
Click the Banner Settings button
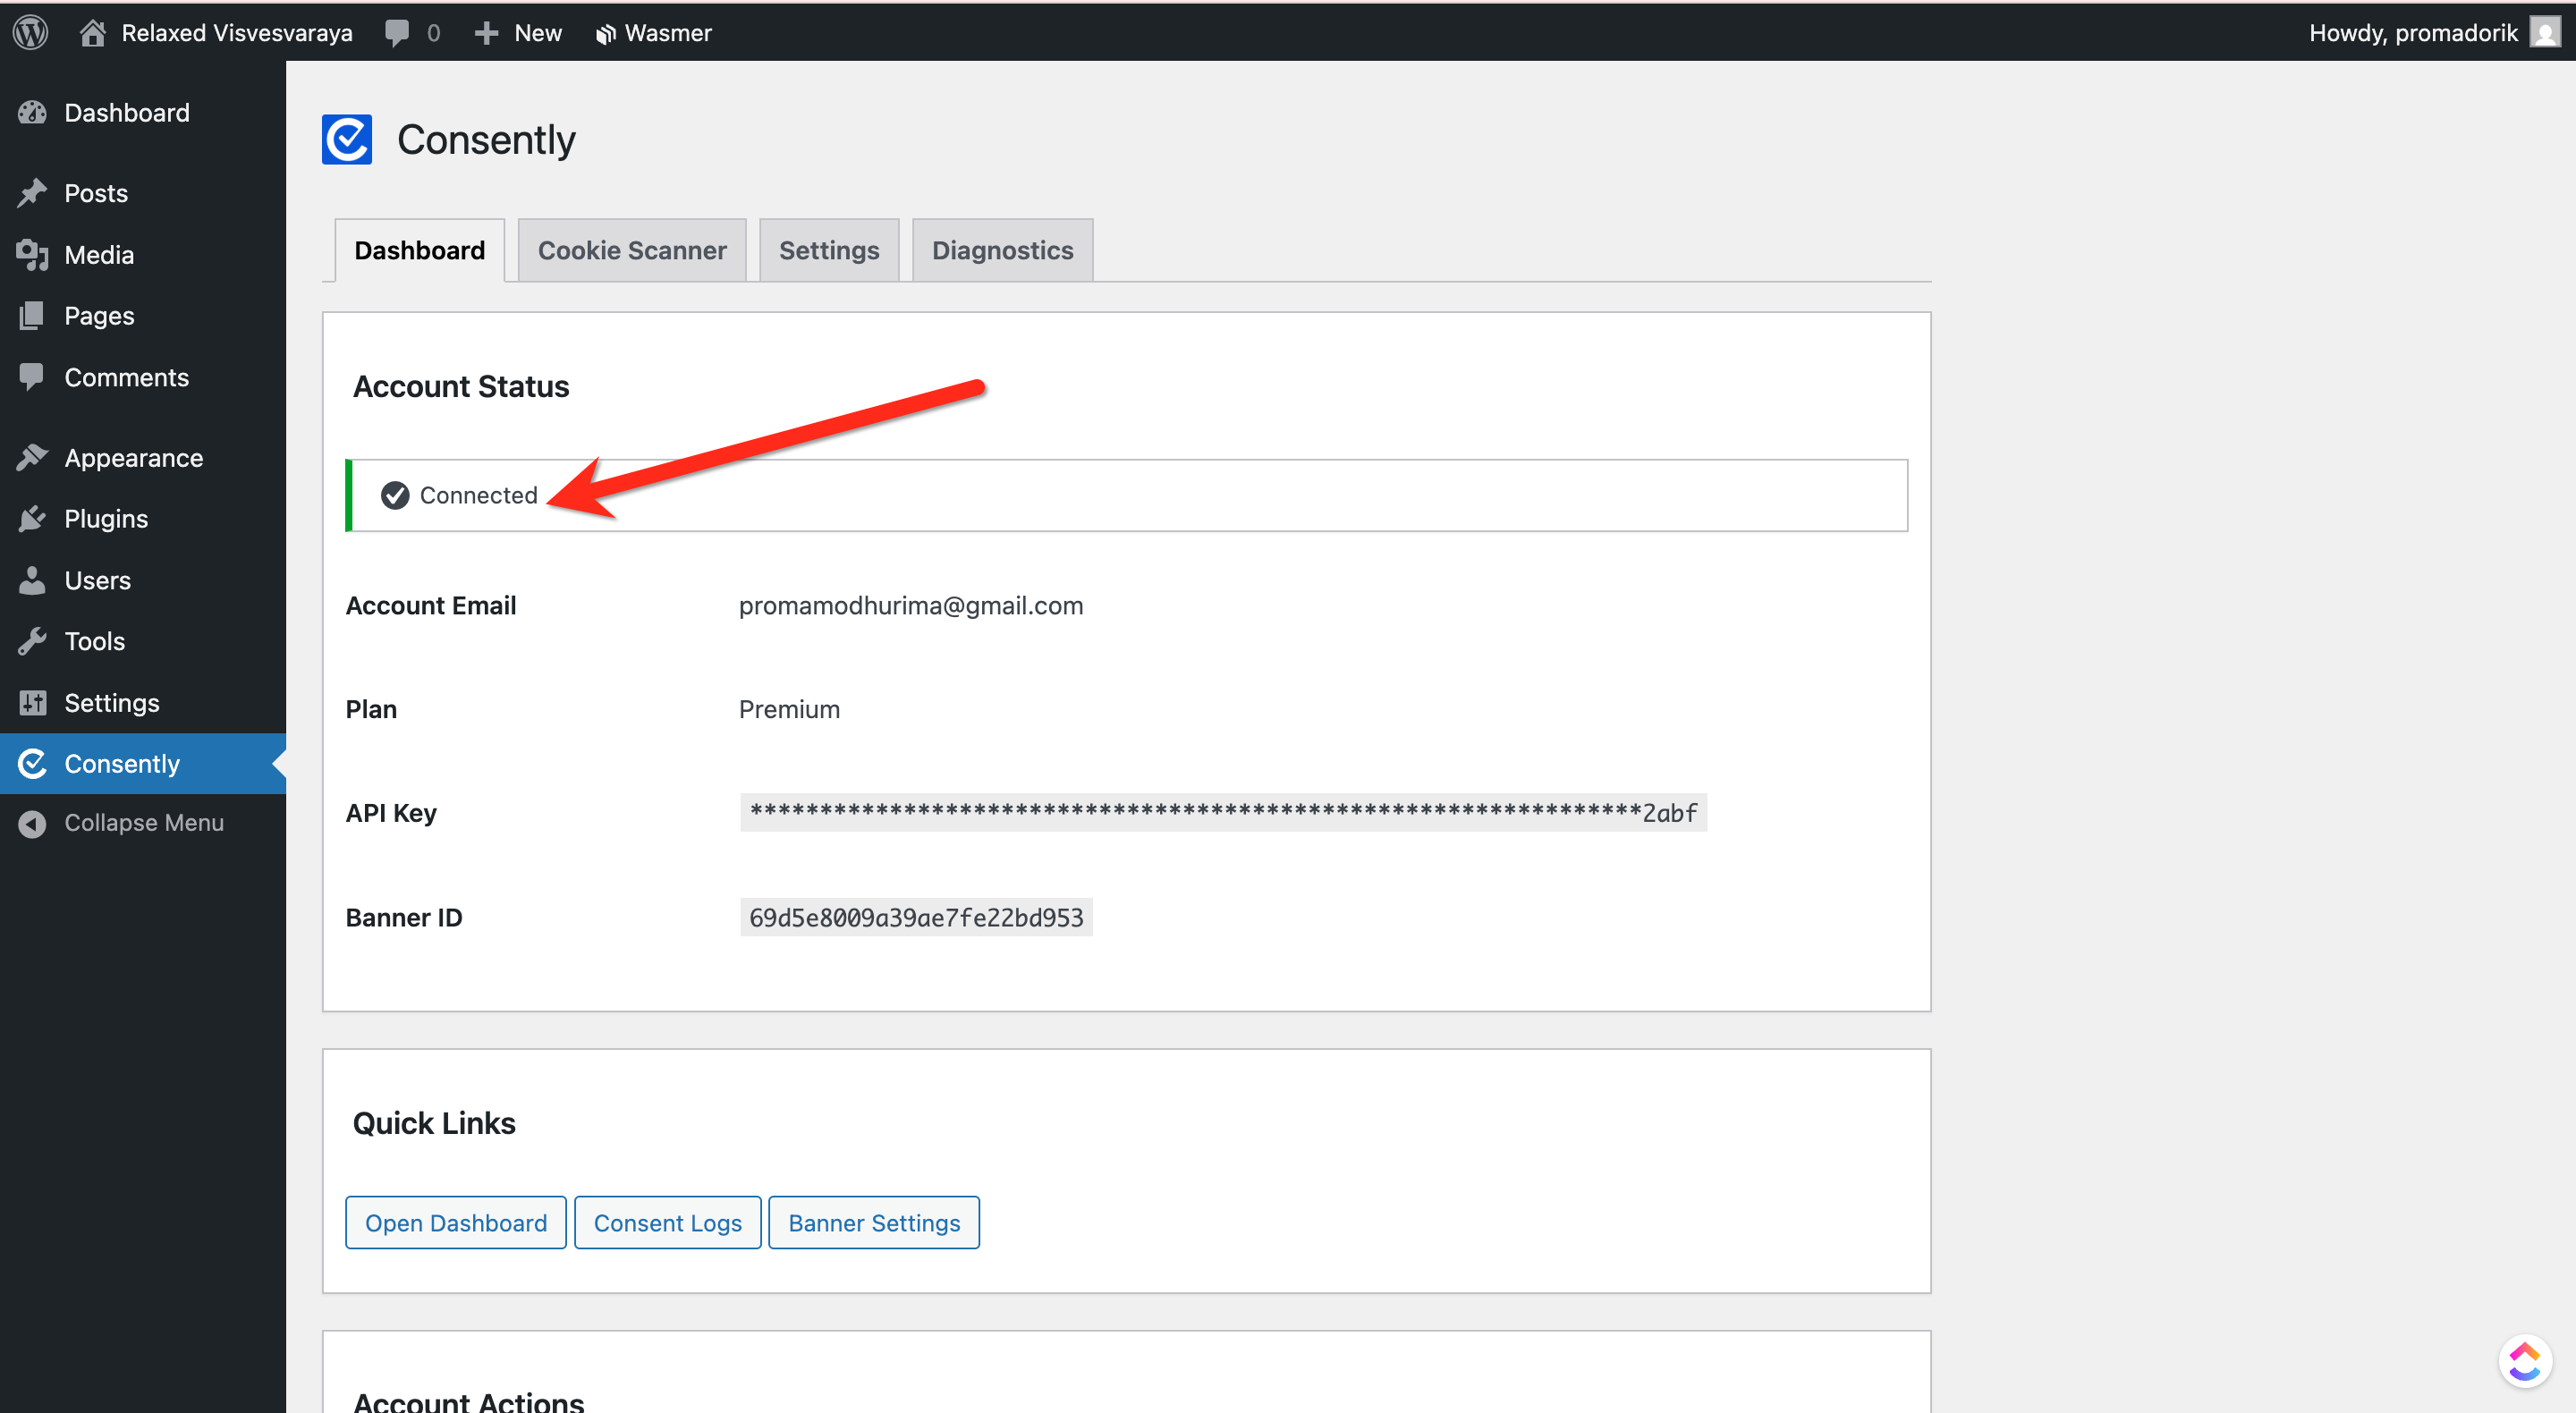click(x=873, y=1222)
